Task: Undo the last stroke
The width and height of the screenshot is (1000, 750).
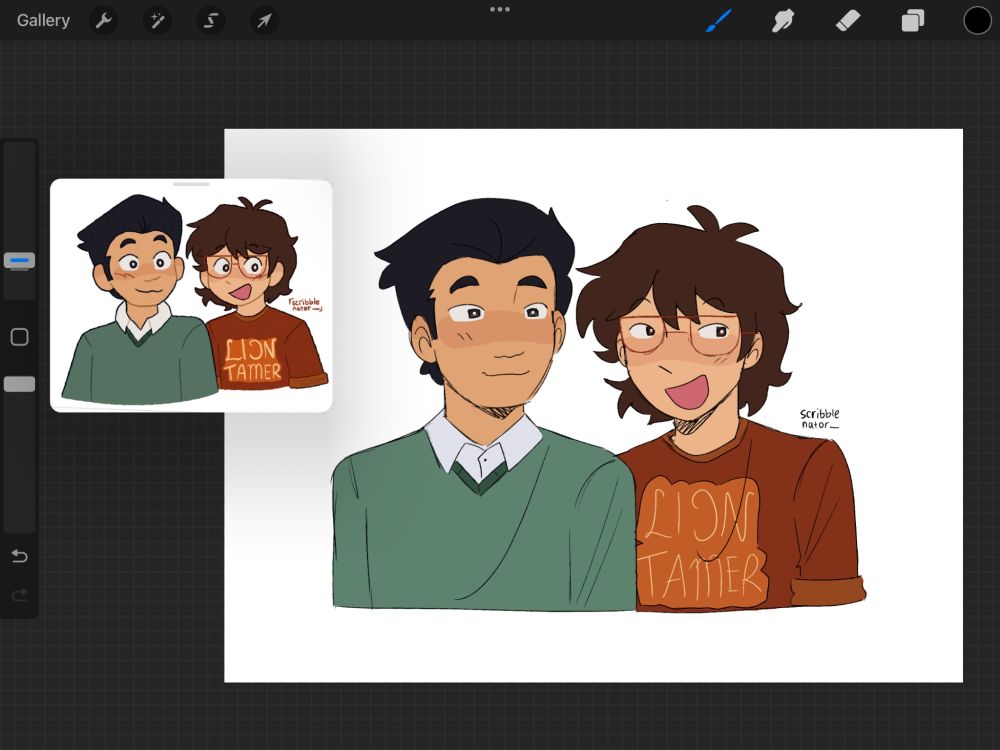Action: (x=19, y=556)
